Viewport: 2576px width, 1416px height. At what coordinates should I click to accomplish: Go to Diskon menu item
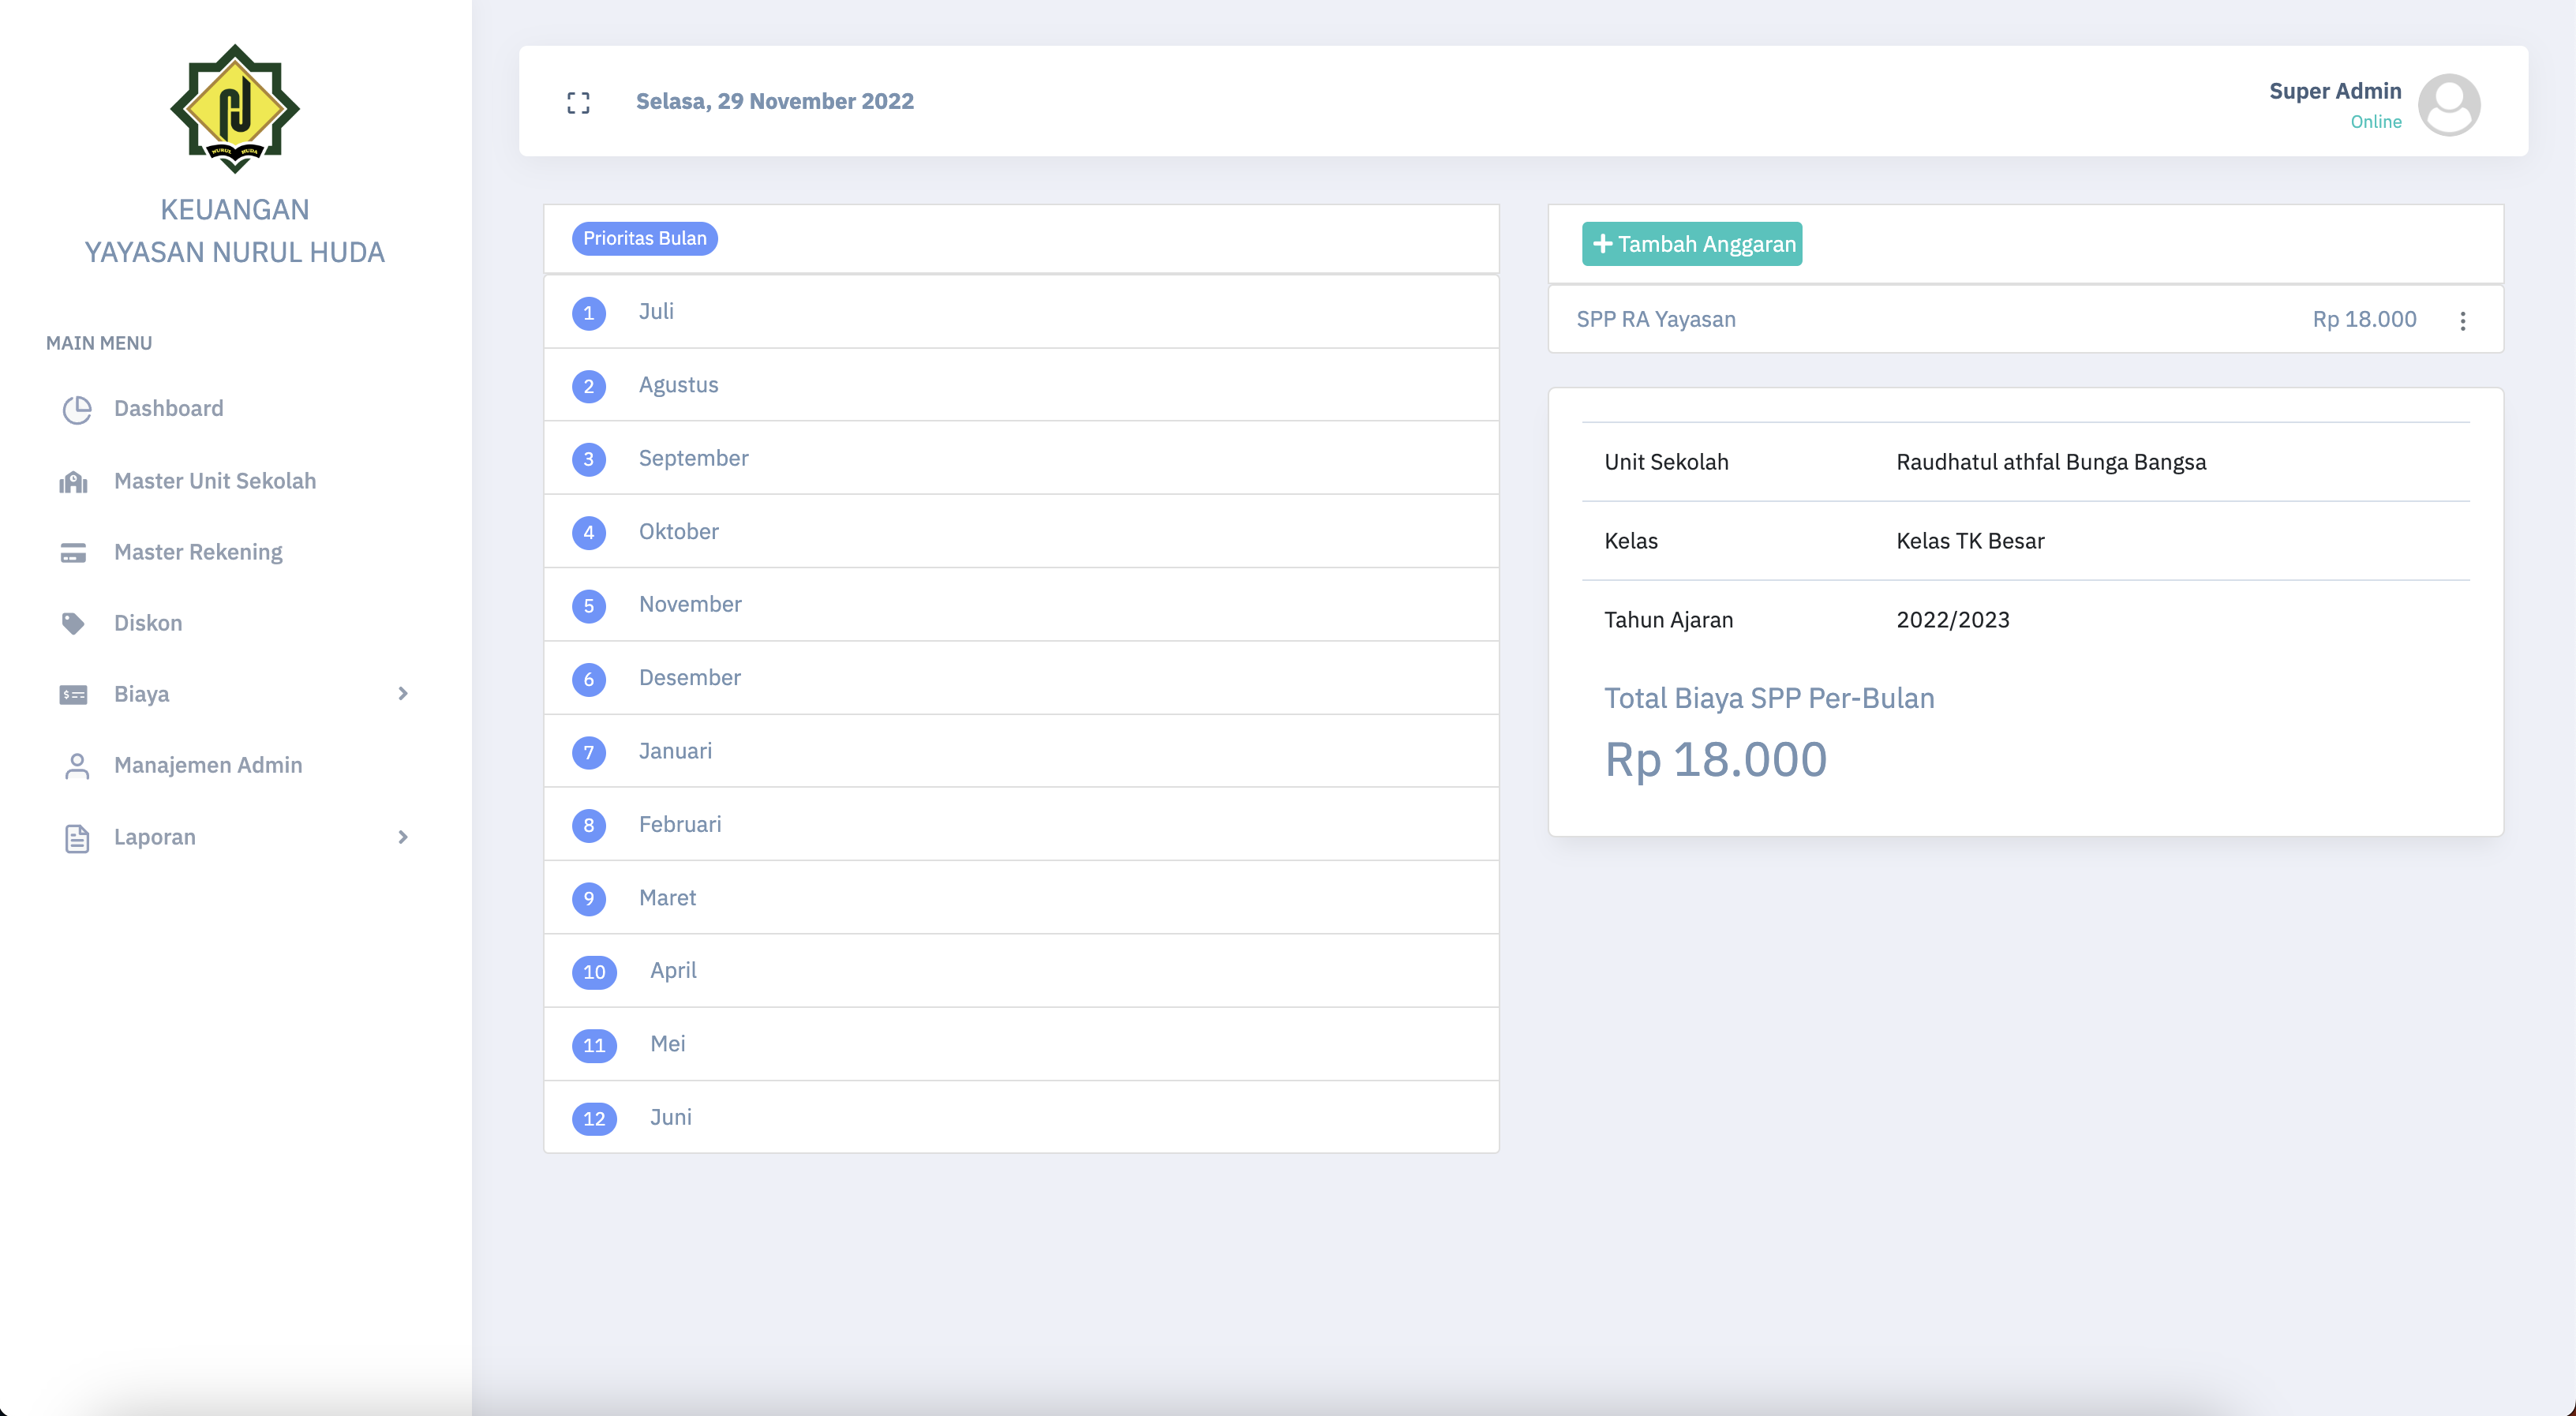click(x=148, y=623)
